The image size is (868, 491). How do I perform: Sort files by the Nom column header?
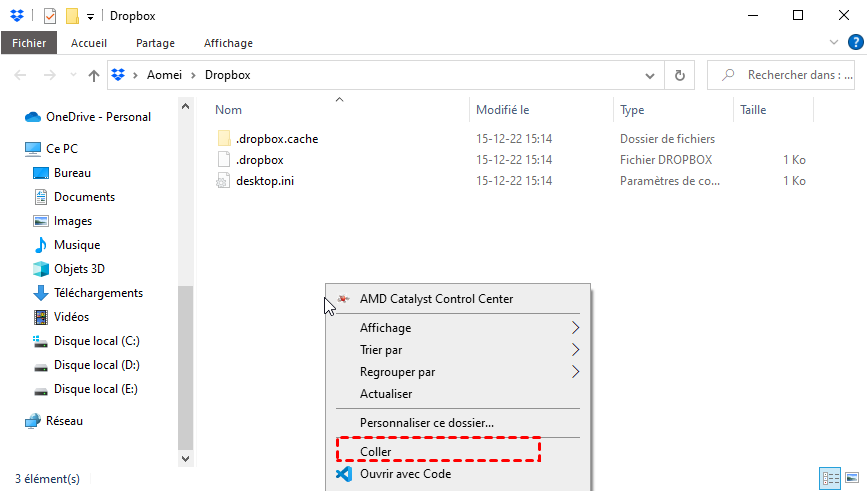229,110
